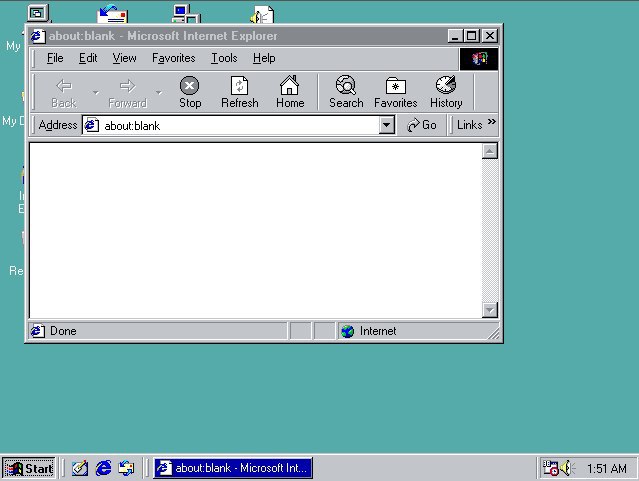The height and width of the screenshot is (481, 639).
Task: Expand the Links bar chevron
Action: click(492, 121)
